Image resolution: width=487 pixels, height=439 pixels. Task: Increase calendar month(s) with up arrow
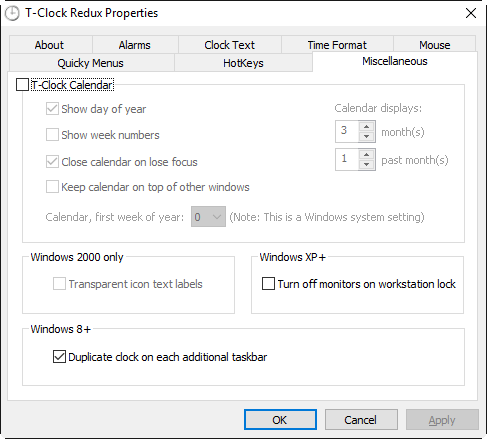(366, 127)
